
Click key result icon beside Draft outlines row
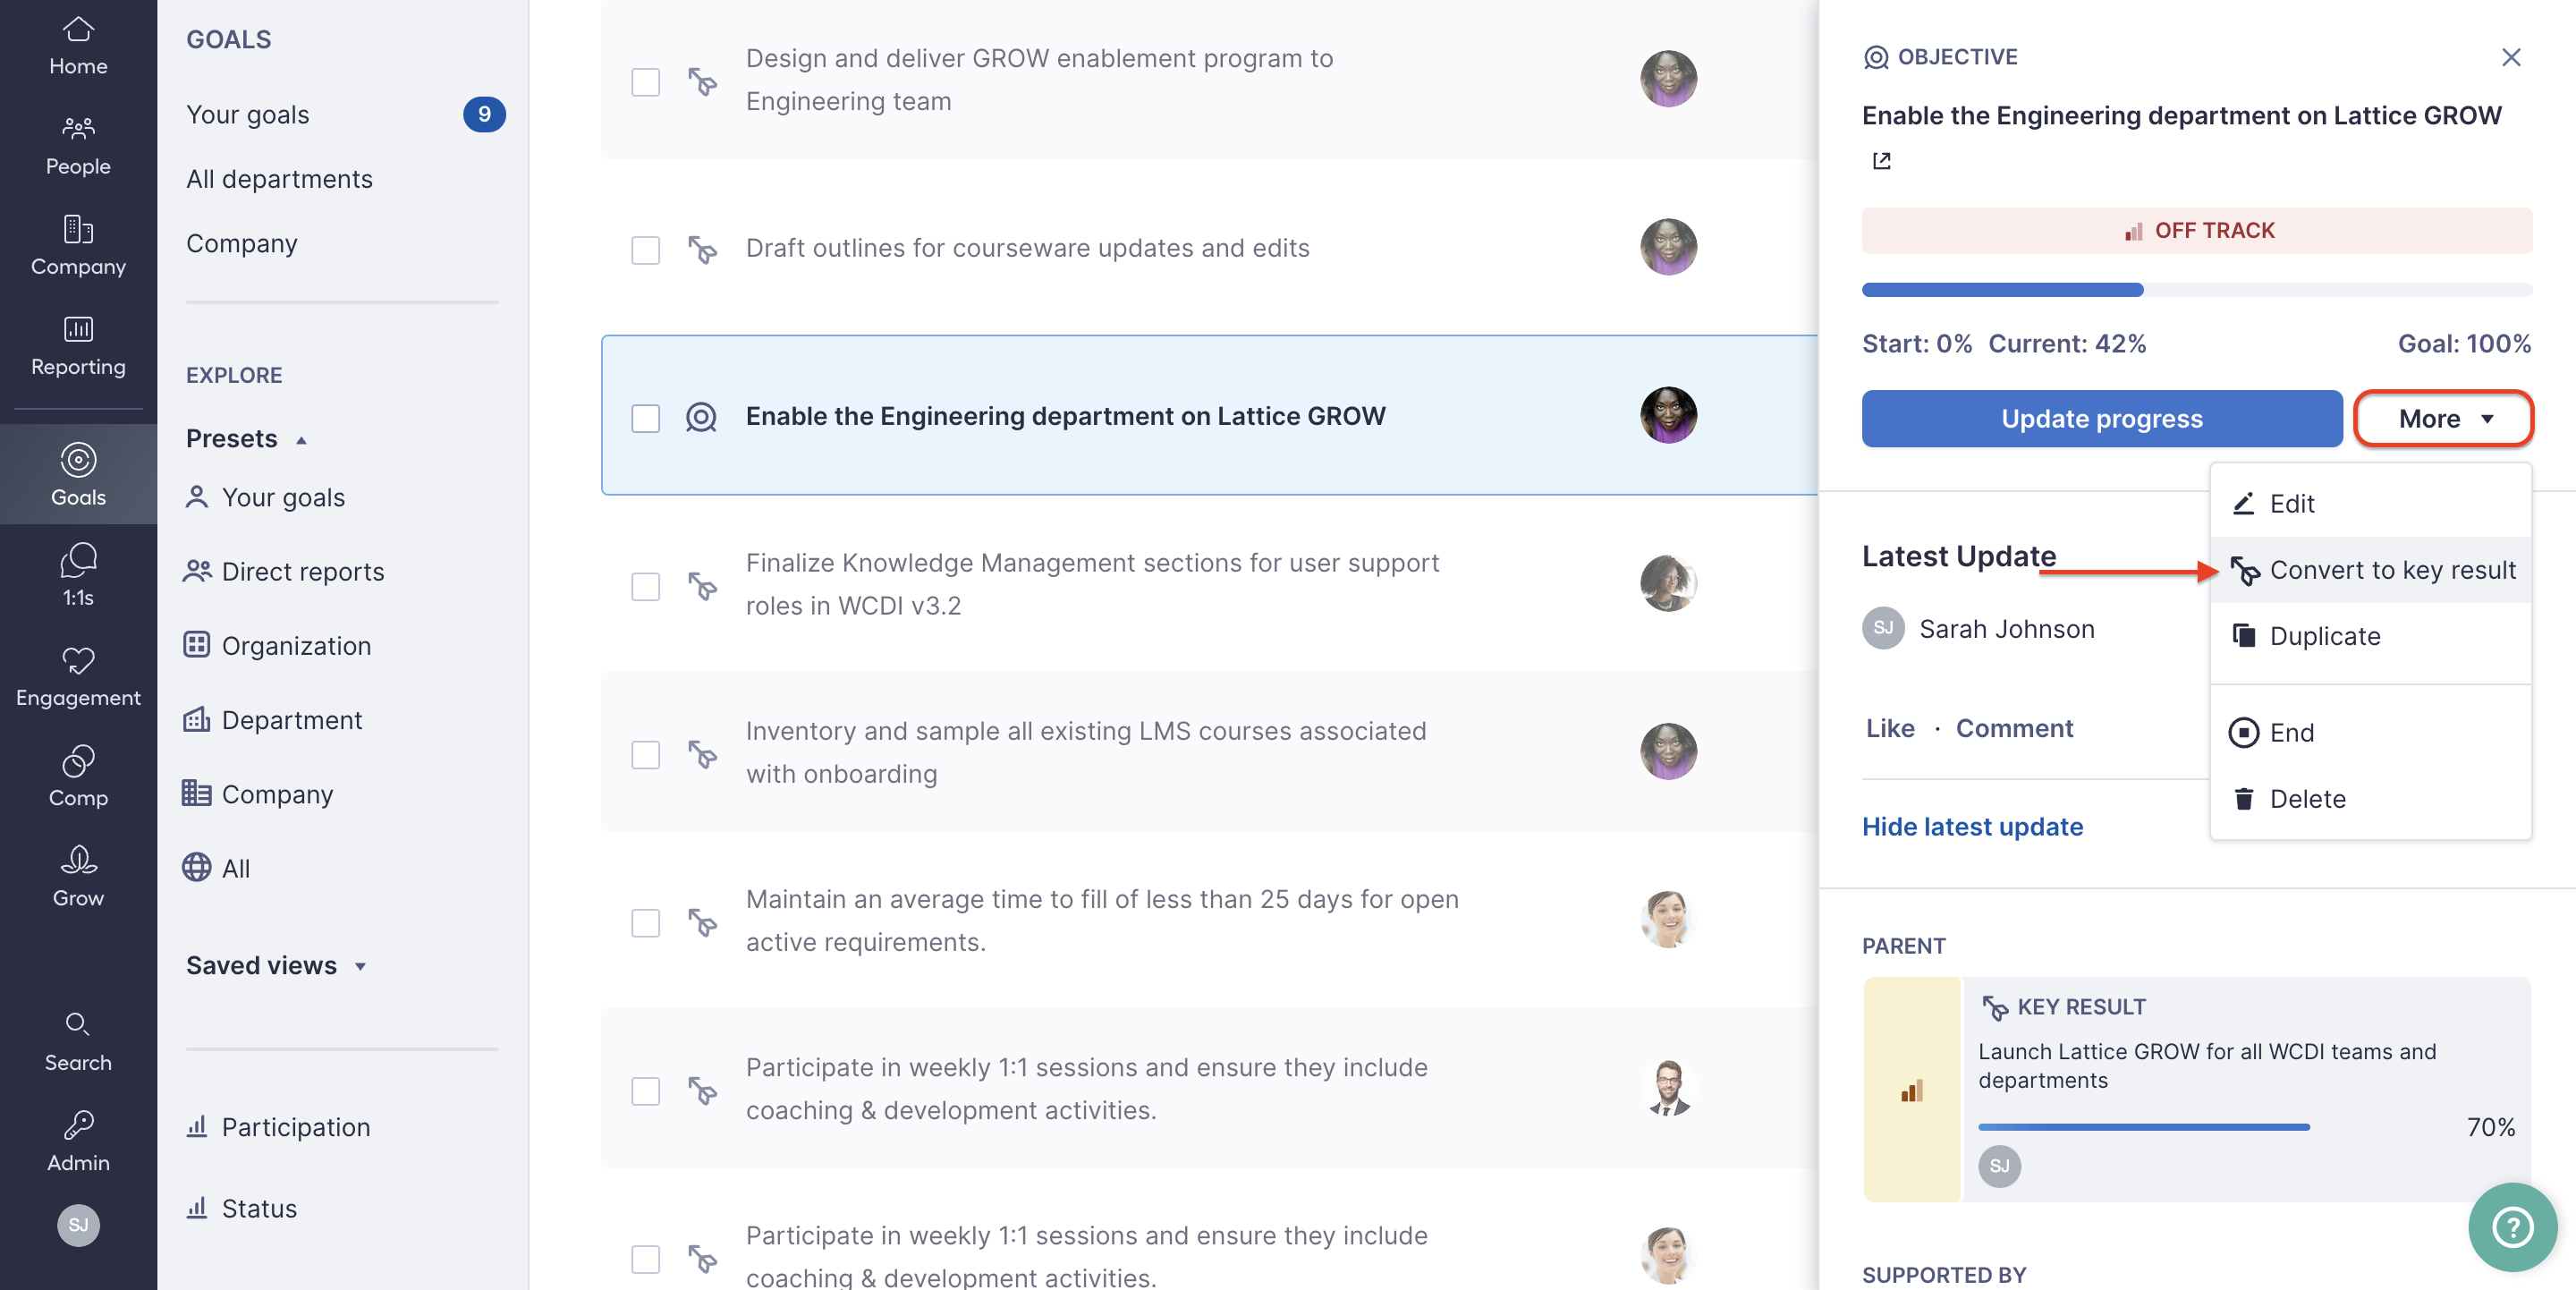pyautogui.click(x=702, y=248)
